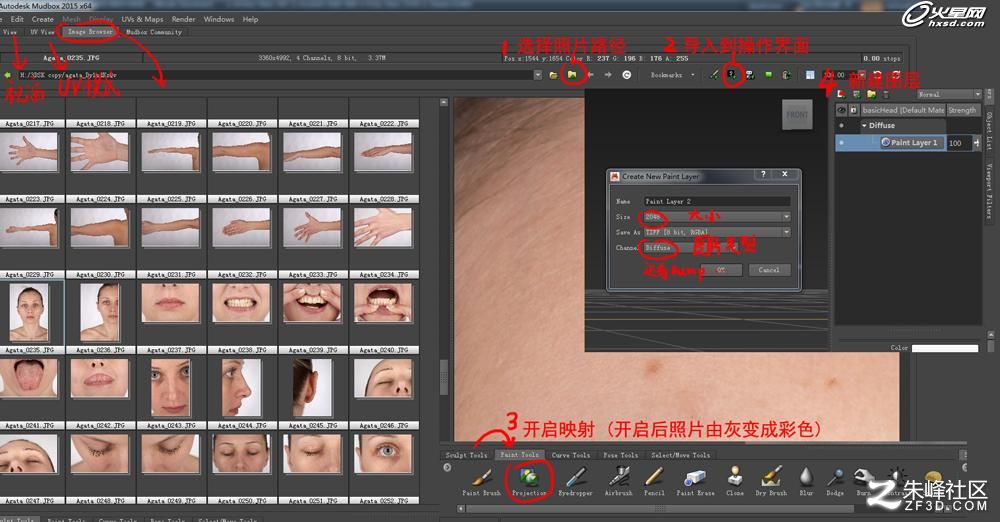Click the new paint layer icon

[x=842, y=94]
